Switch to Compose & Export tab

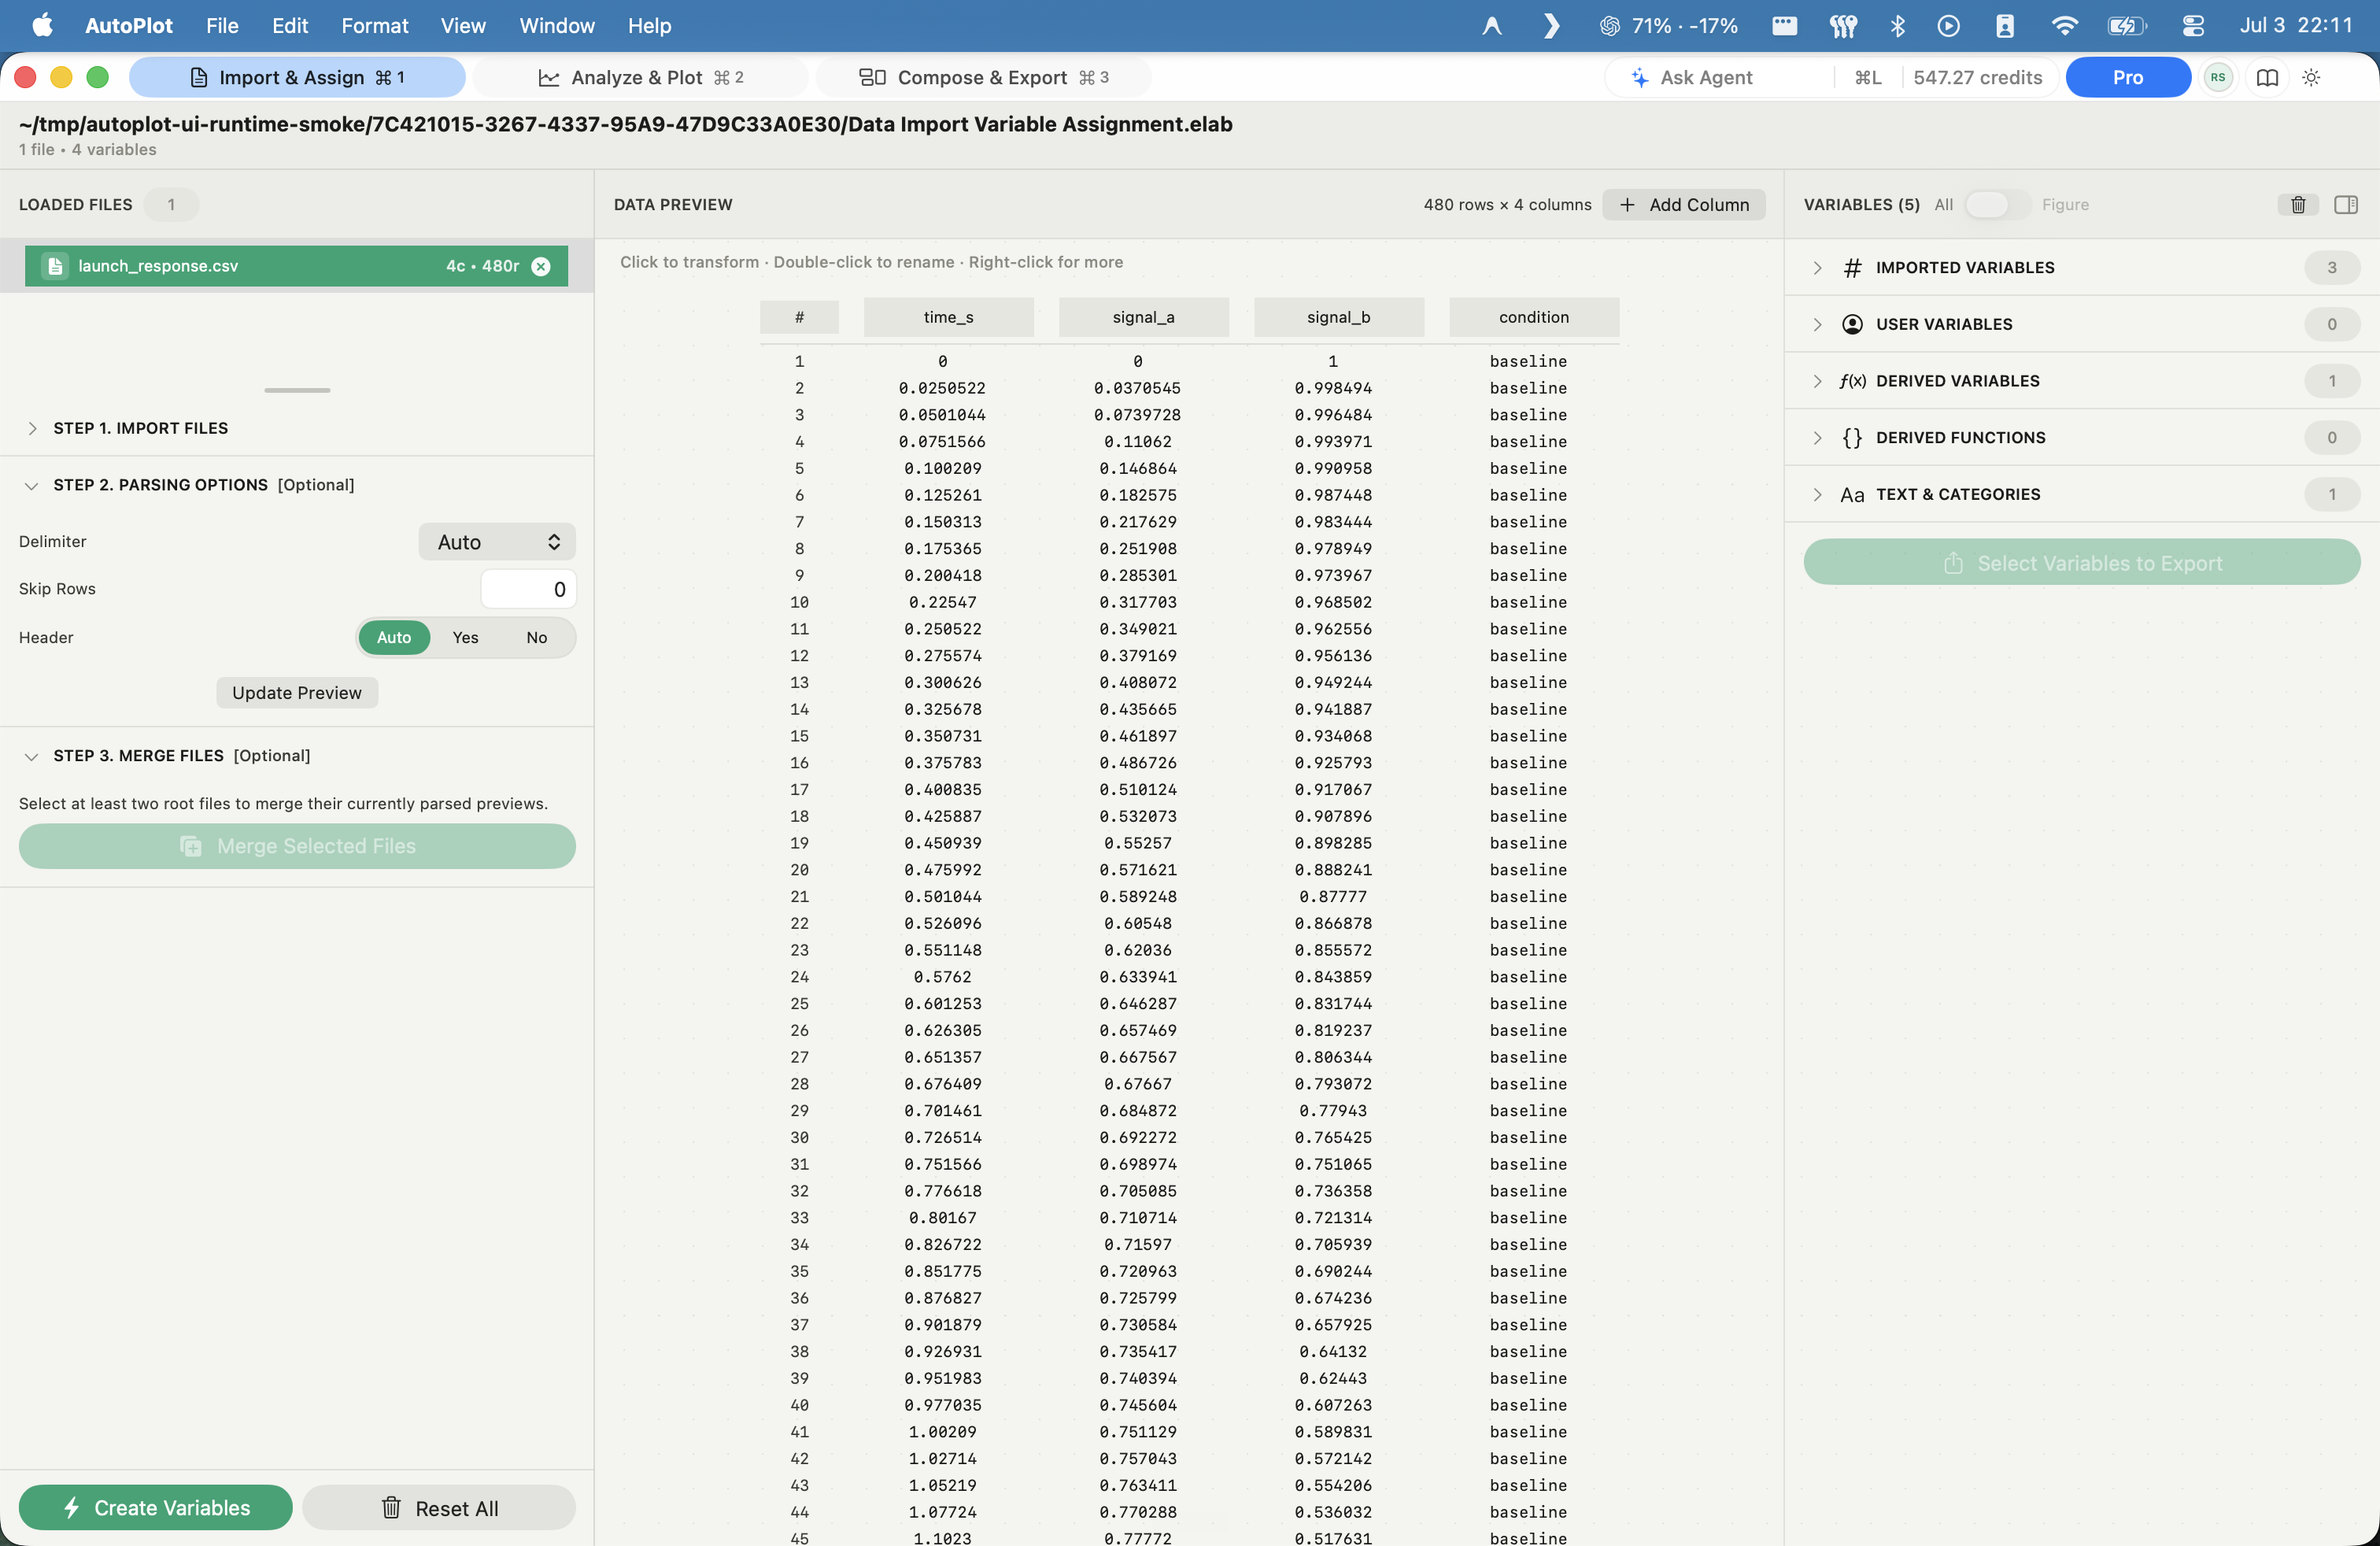pyautogui.click(x=984, y=78)
